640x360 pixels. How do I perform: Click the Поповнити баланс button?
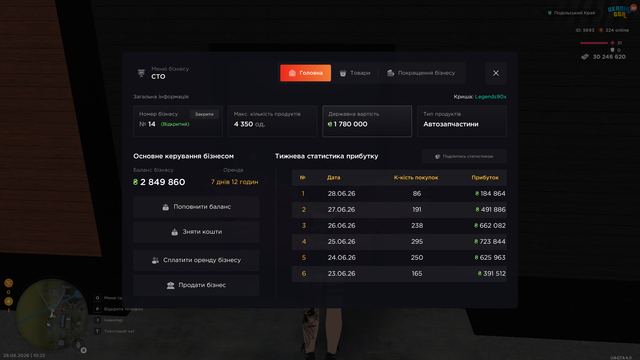coord(196,207)
